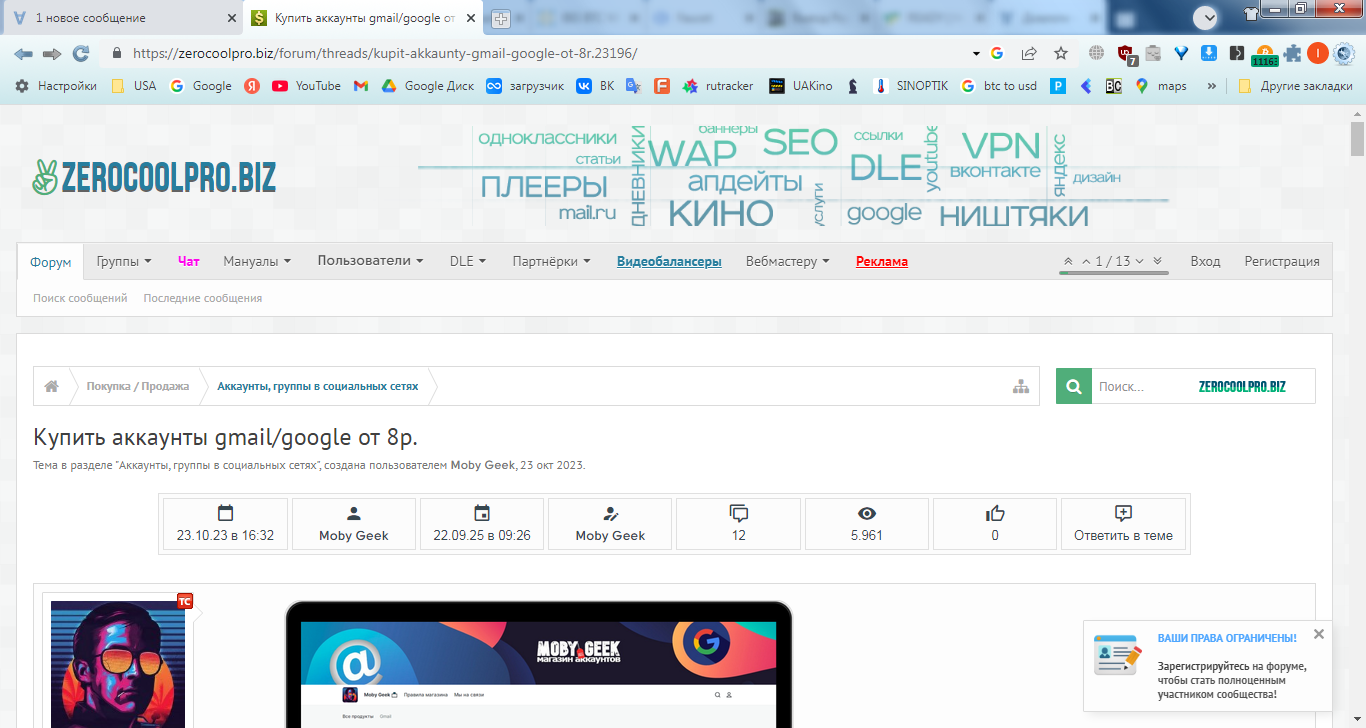Click the Поиск search input field
Screen dimensions: 1366x728
pos(1203,386)
